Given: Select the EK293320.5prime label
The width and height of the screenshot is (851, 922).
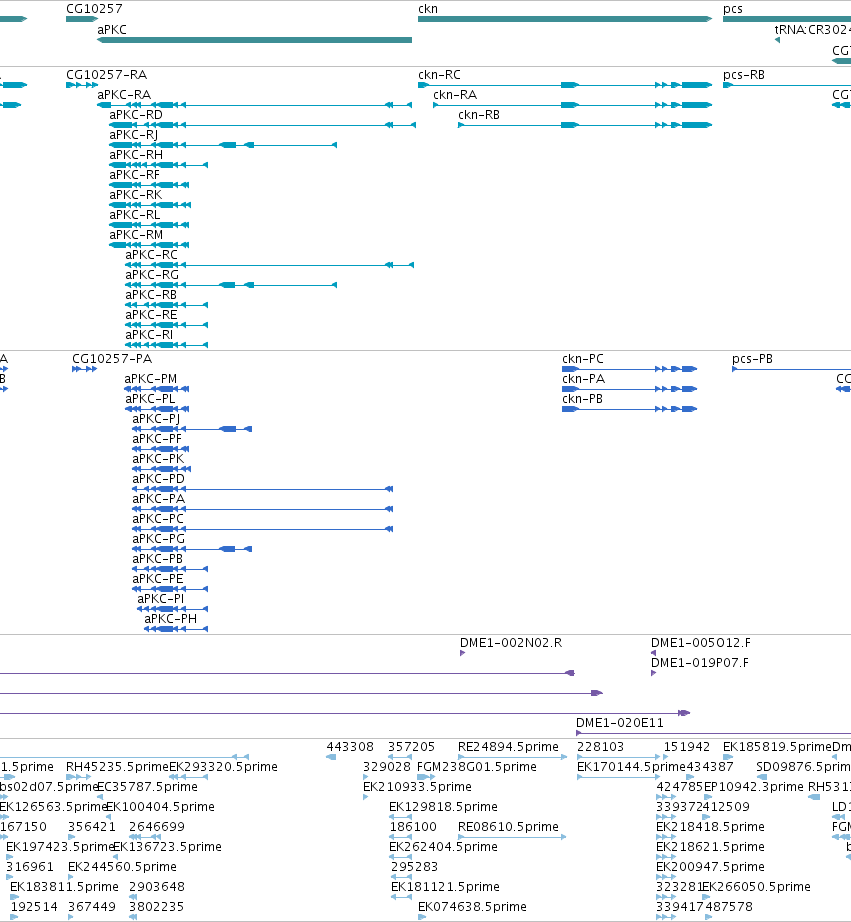Looking at the screenshot, I should click(223, 767).
